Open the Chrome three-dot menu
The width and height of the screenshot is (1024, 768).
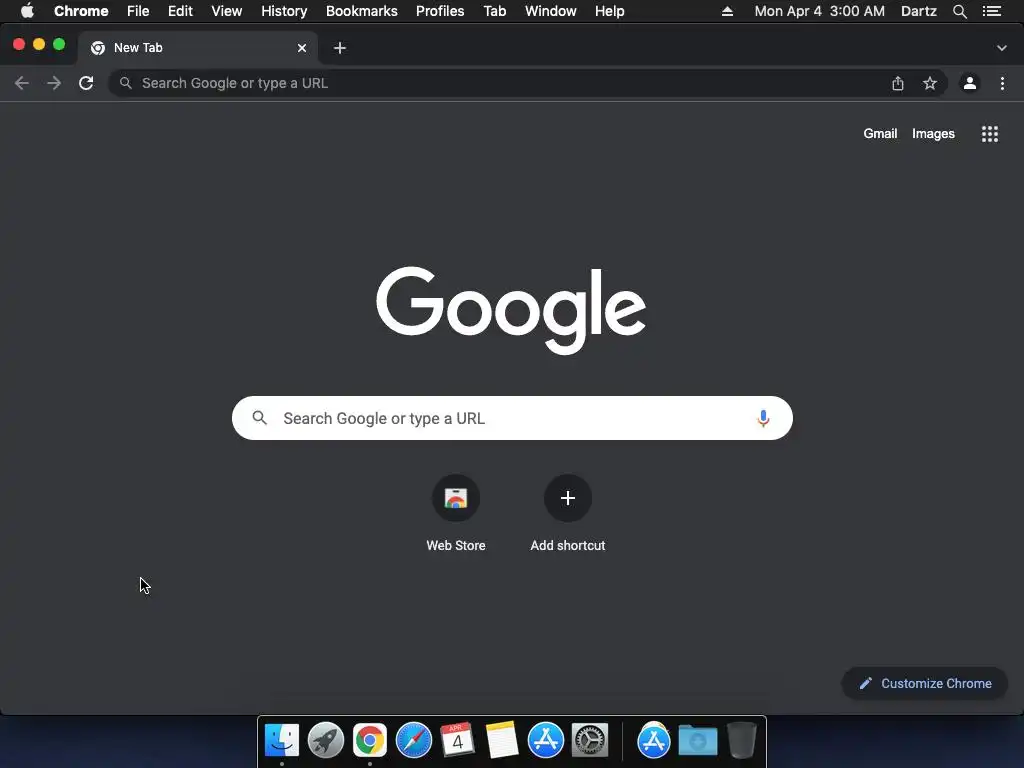pyautogui.click(x=1002, y=83)
